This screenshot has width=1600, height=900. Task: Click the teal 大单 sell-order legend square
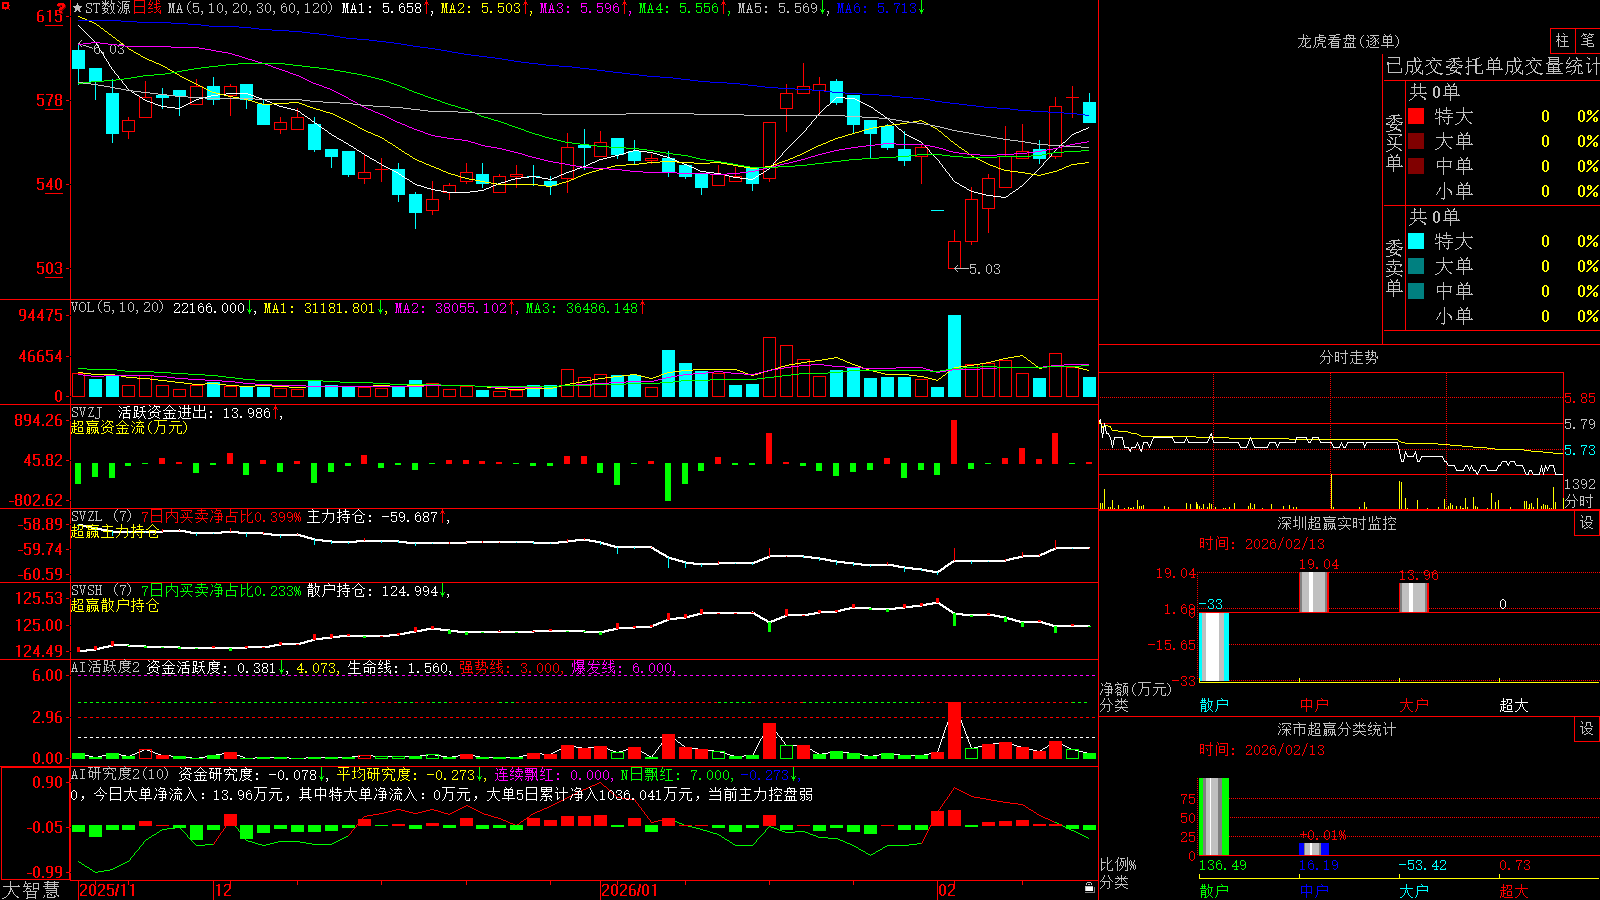click(1416, 266)
